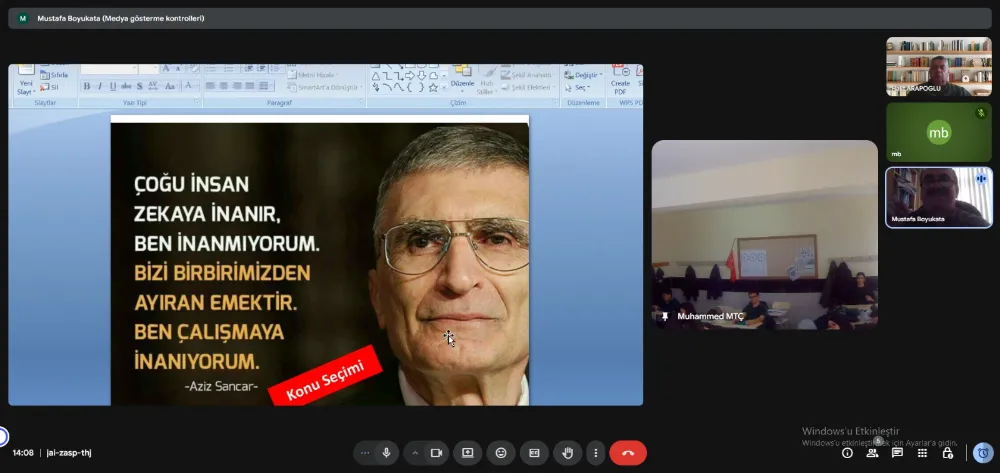1000x473 pixels.
Task: Center text in Paragraf group
Action: (x=223, y=86)
